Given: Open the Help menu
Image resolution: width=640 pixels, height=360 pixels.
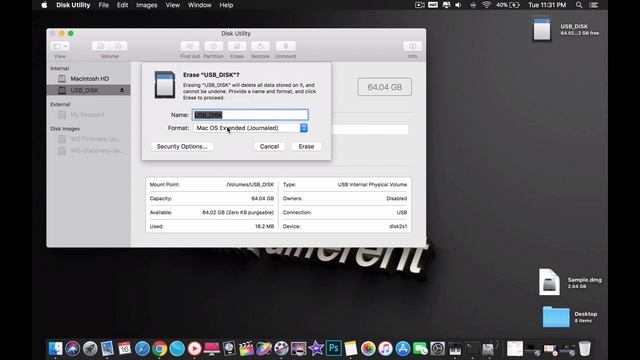Looking at the screenshot, I should tap(226, 5).
